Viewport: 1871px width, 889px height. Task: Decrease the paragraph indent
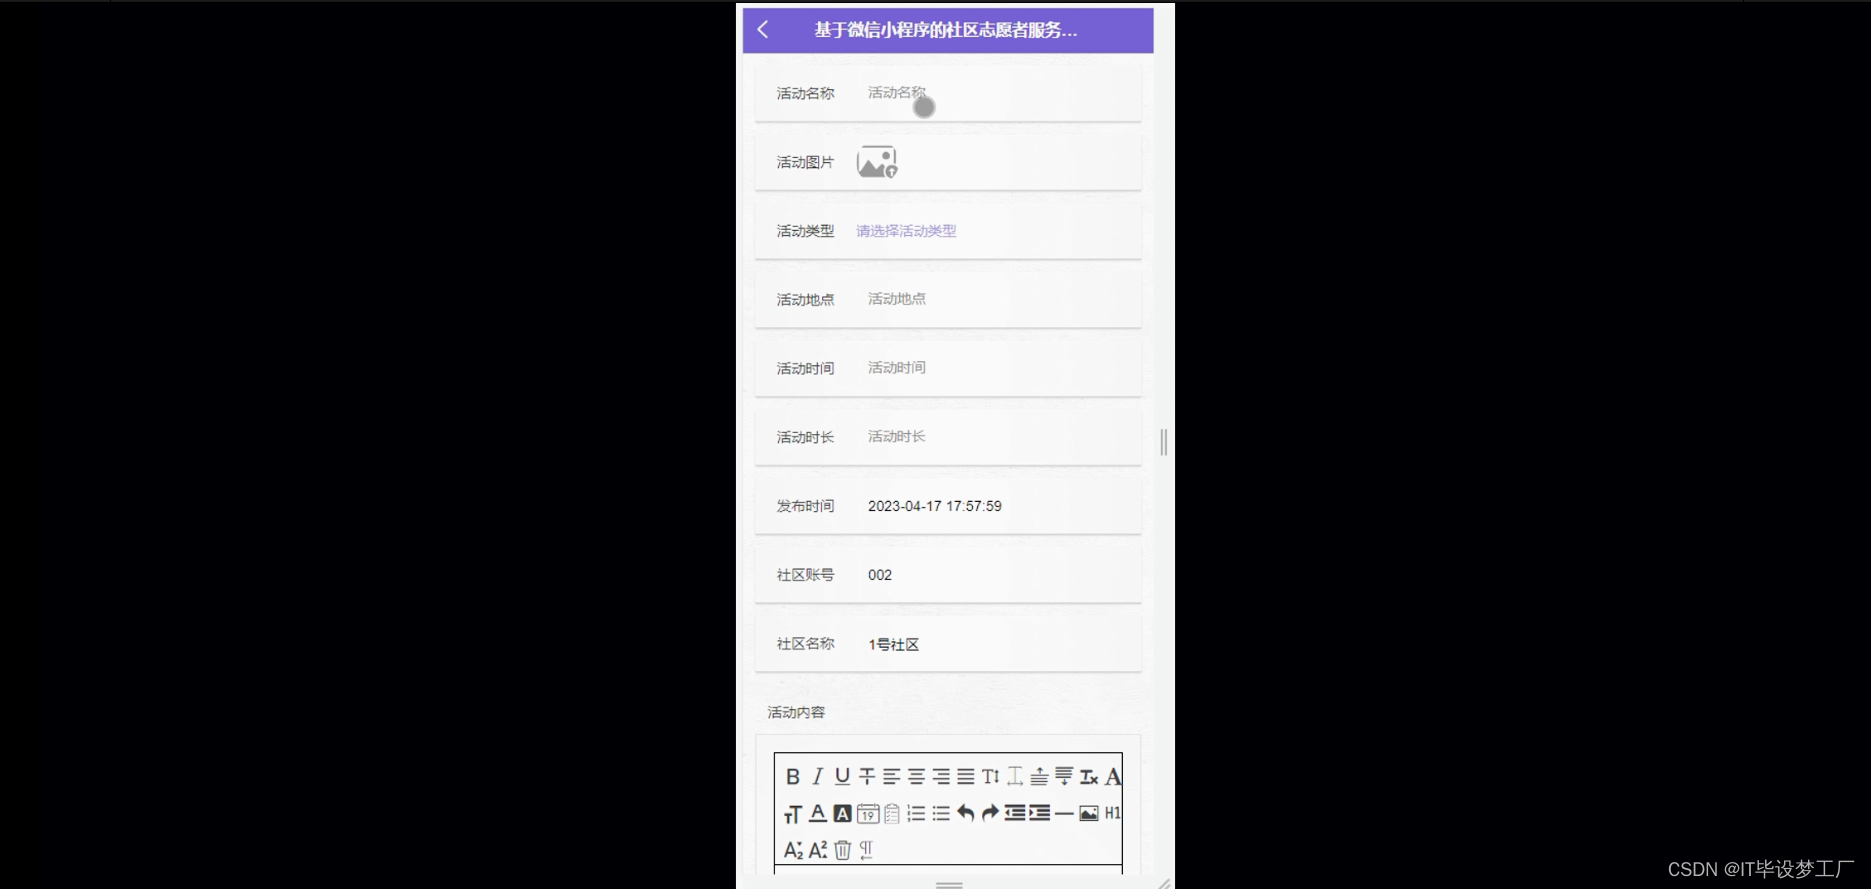(1015, 813)
